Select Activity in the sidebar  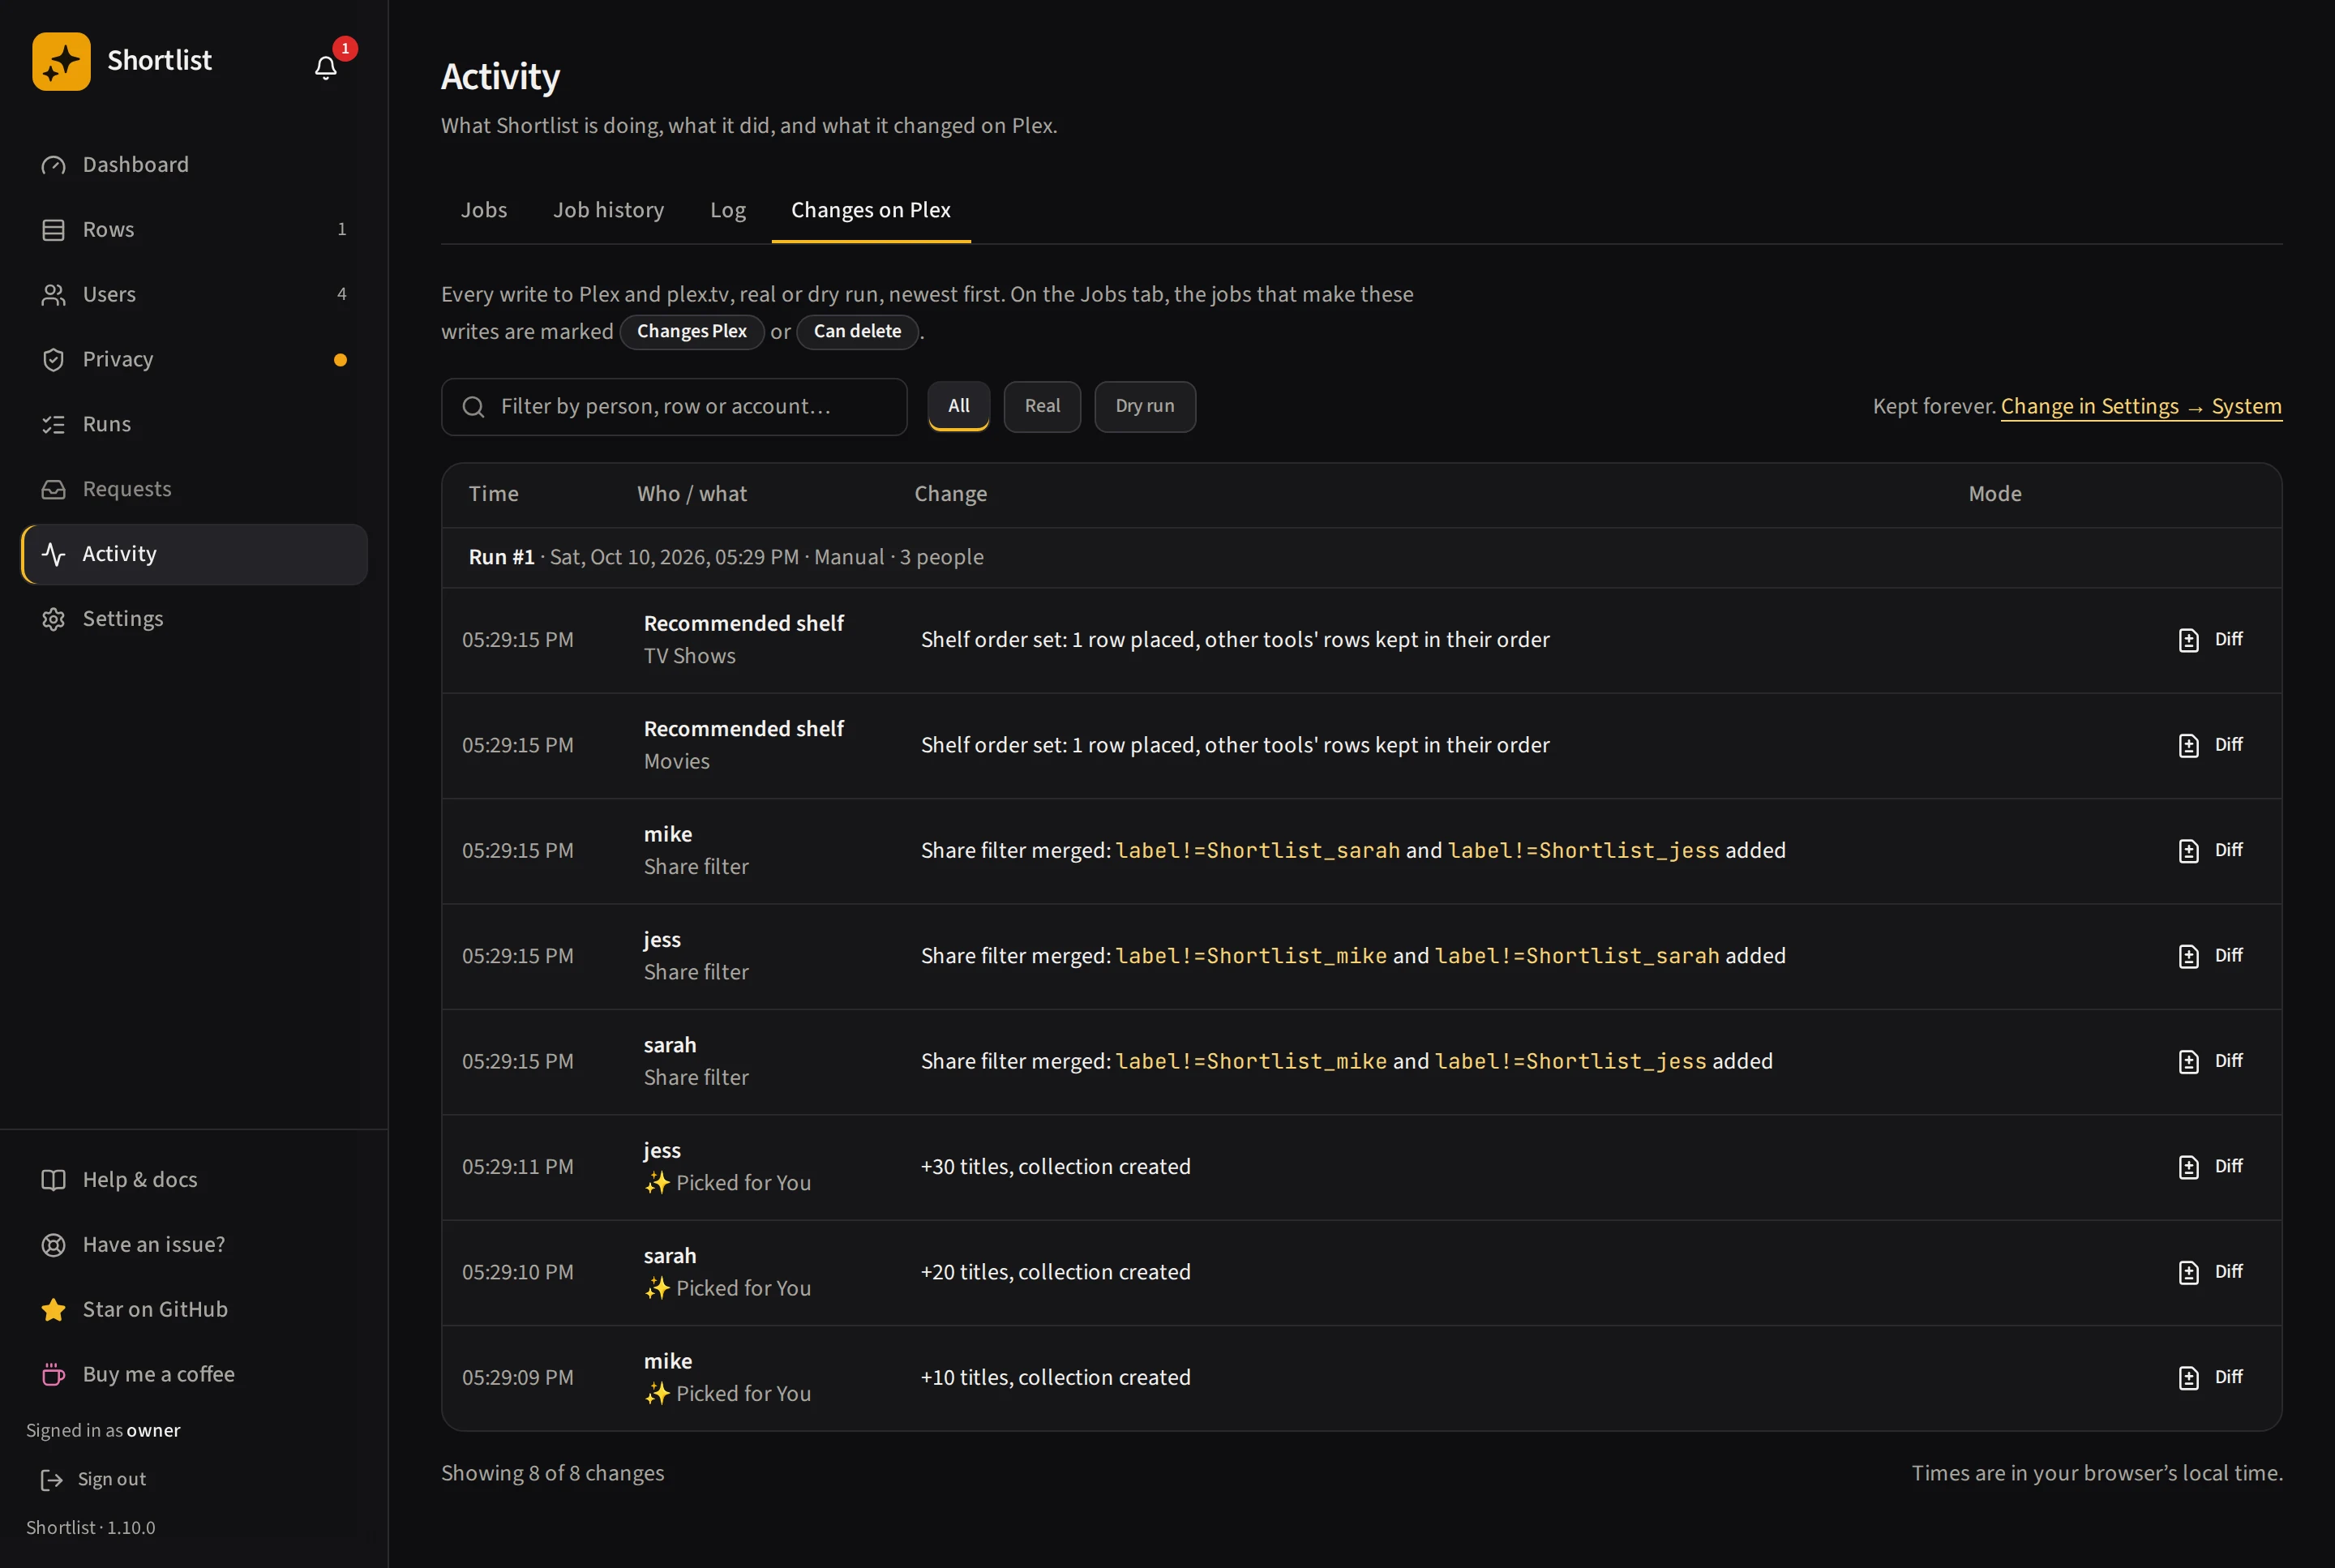(194, 554)
